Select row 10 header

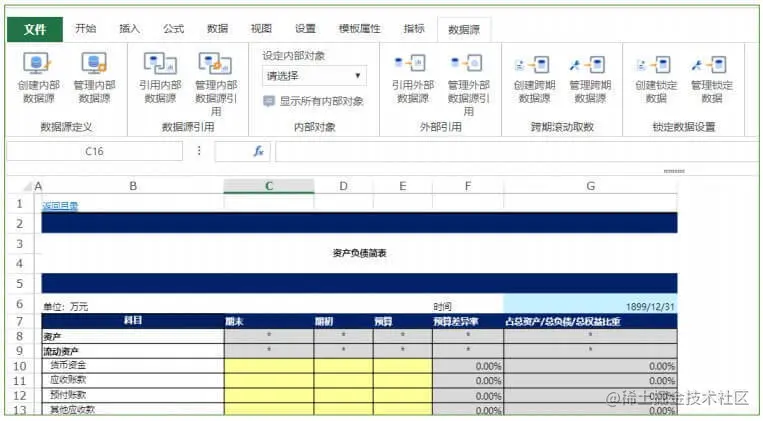click(20, 366)
